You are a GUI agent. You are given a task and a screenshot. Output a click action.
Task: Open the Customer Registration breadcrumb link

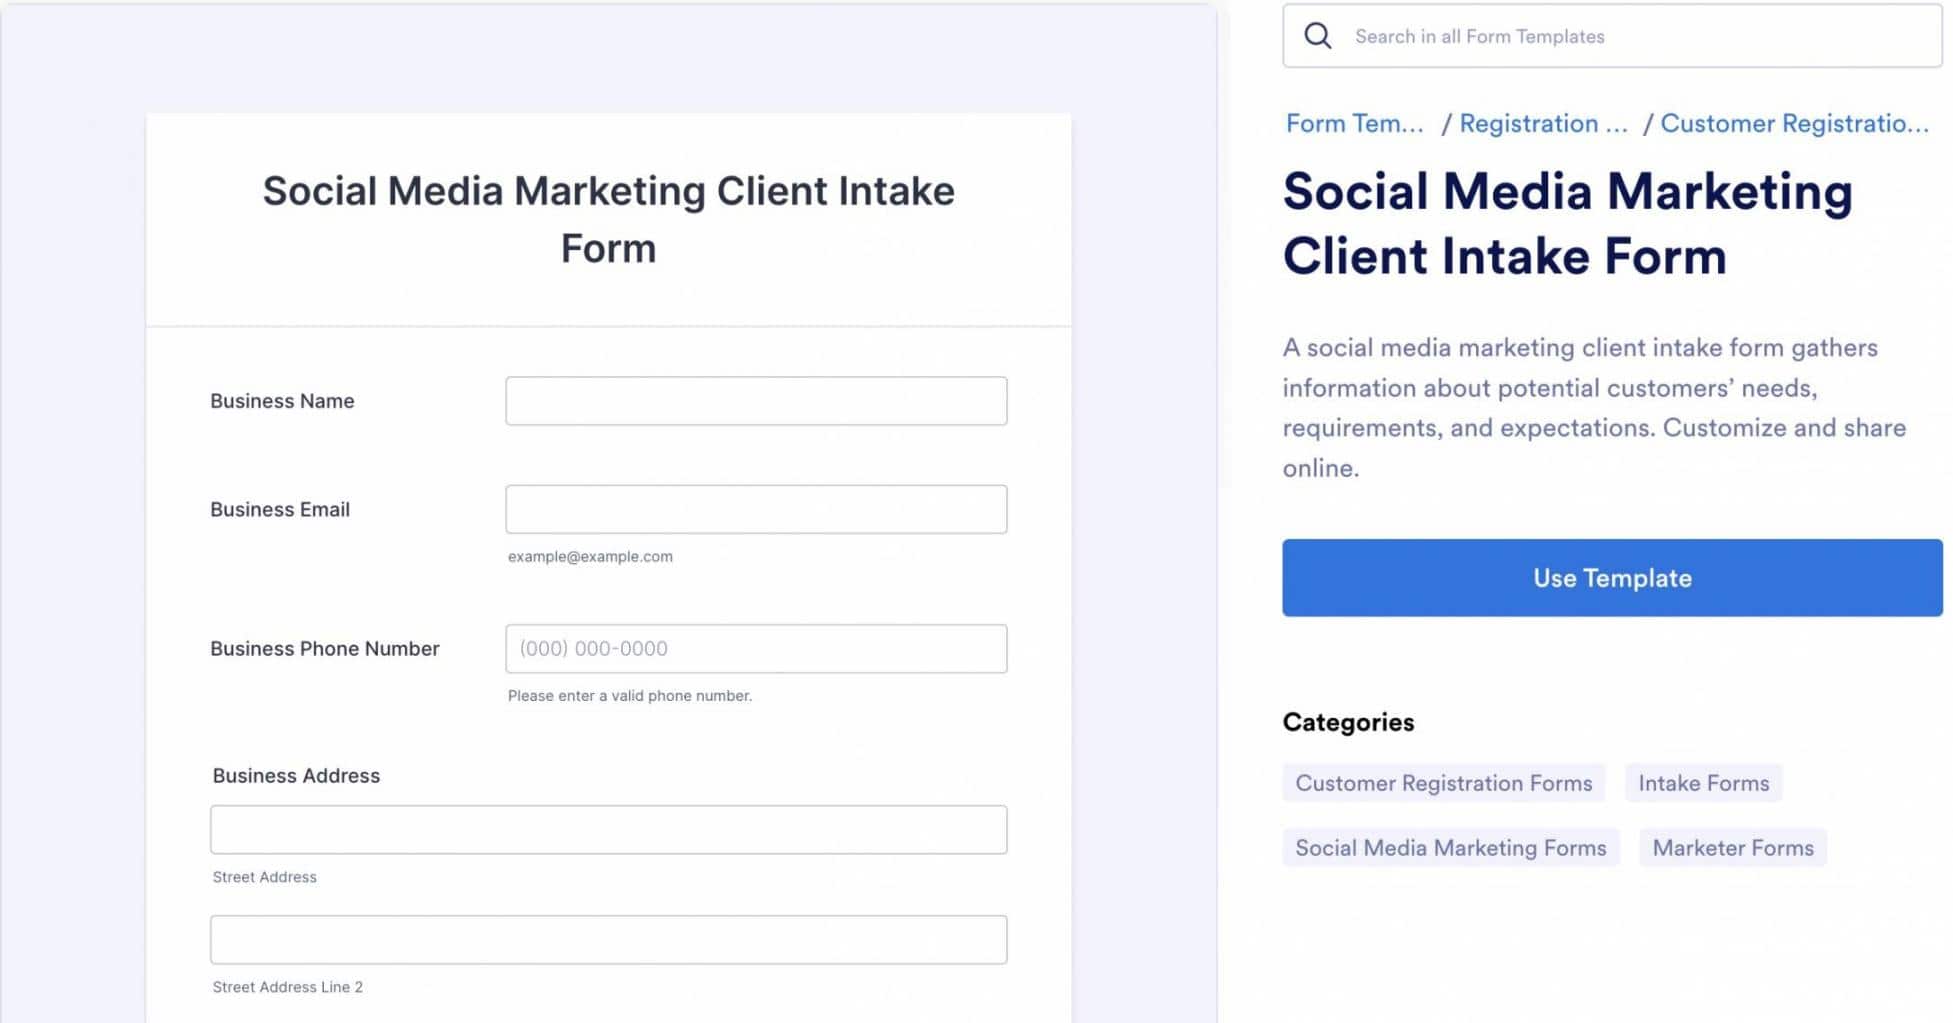pos(1795,123)
